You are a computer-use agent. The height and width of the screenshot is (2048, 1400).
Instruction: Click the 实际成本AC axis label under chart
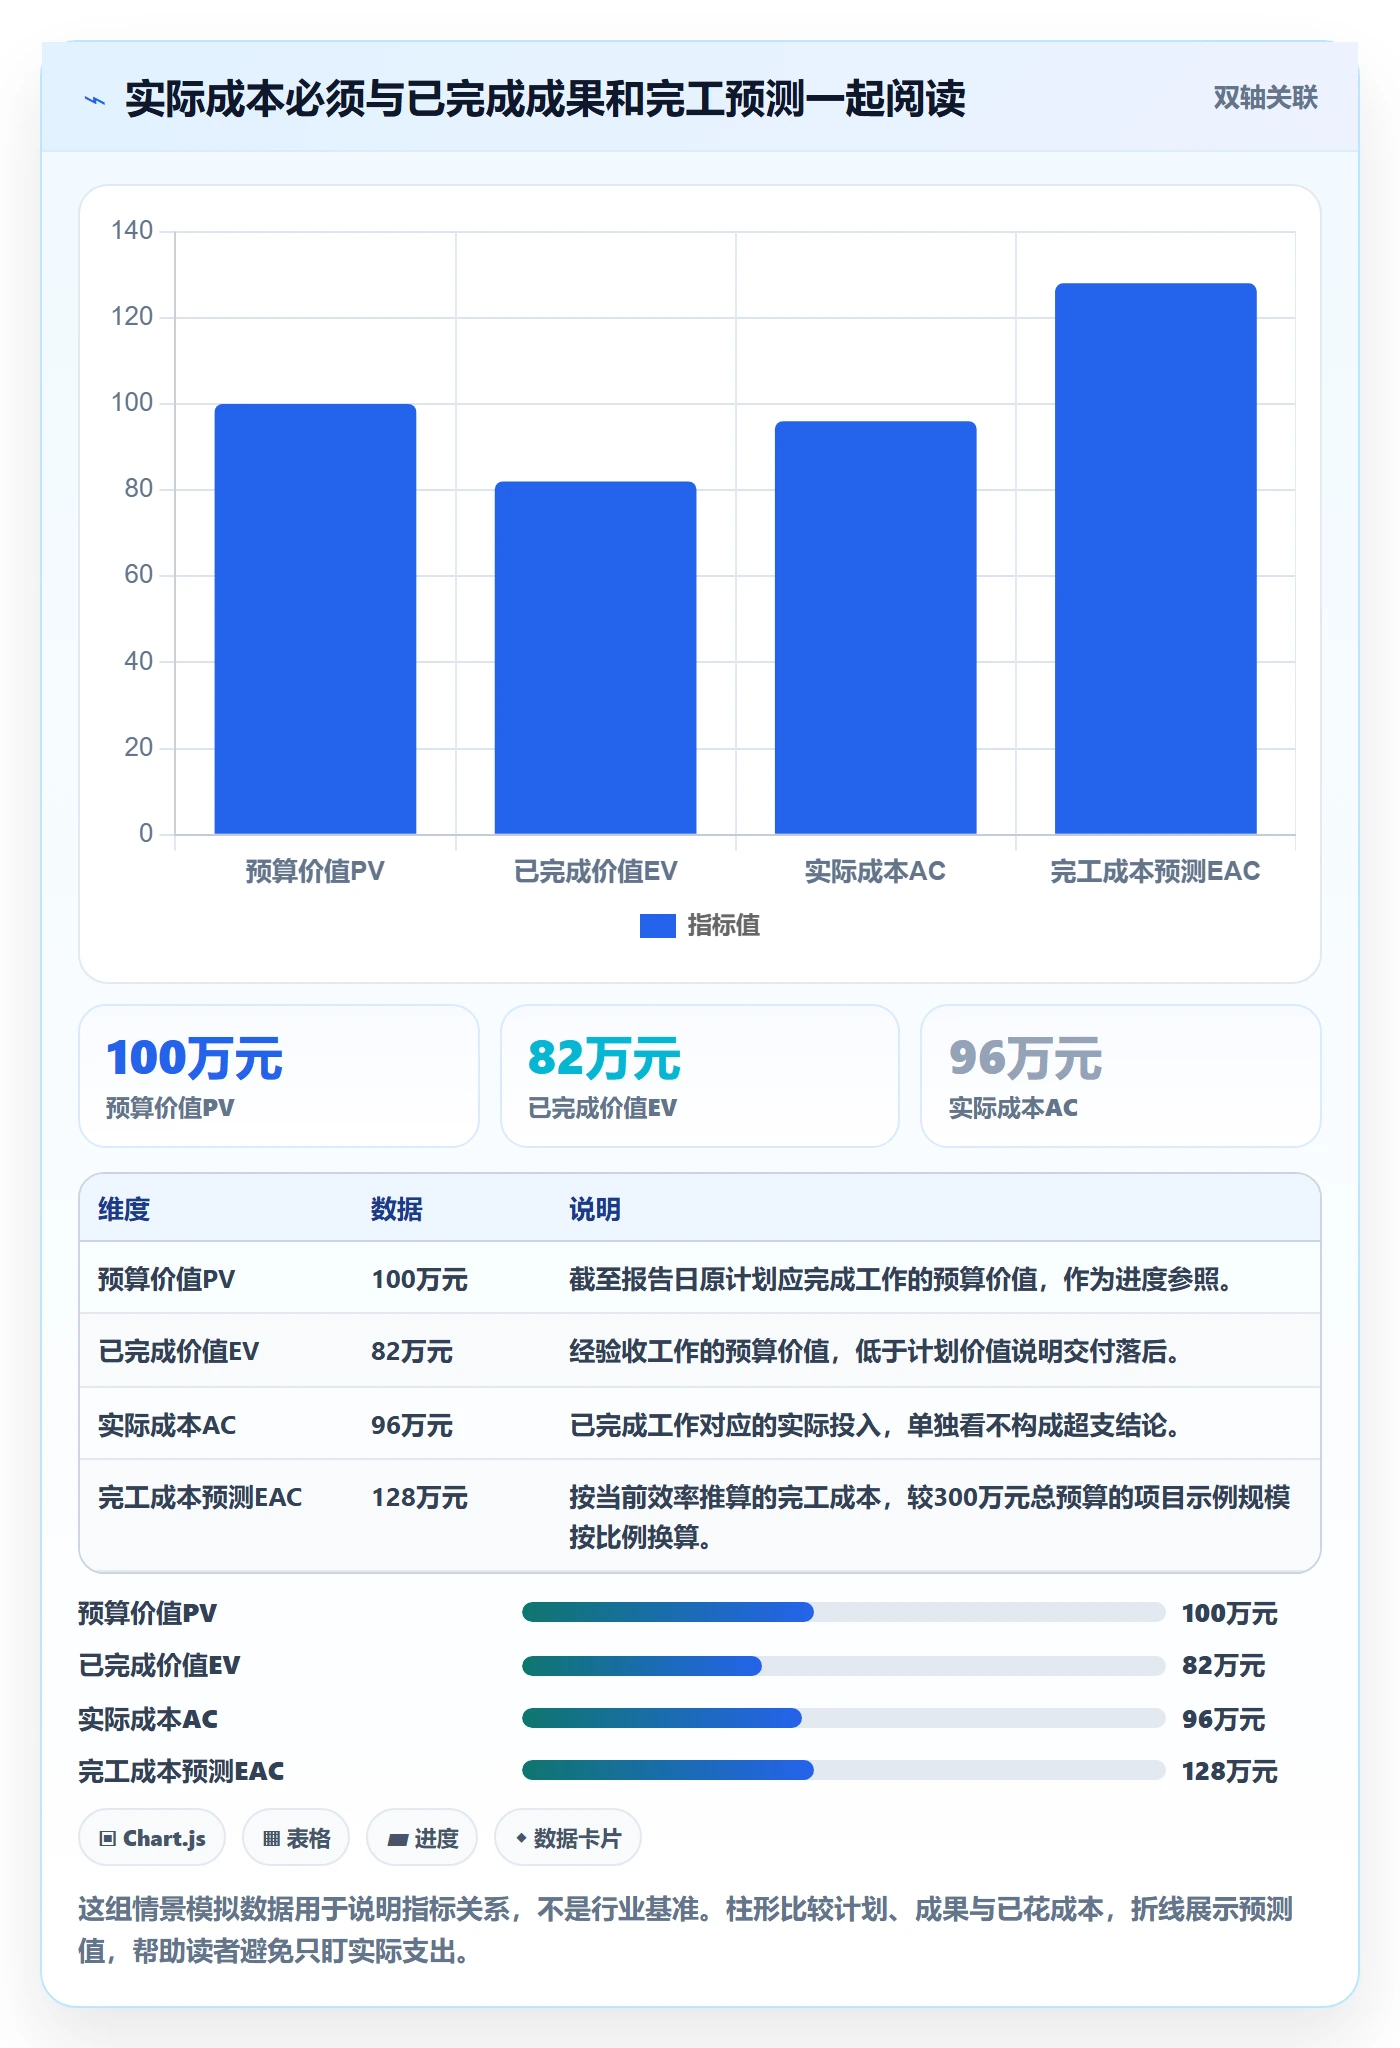[x=875, y=871]
